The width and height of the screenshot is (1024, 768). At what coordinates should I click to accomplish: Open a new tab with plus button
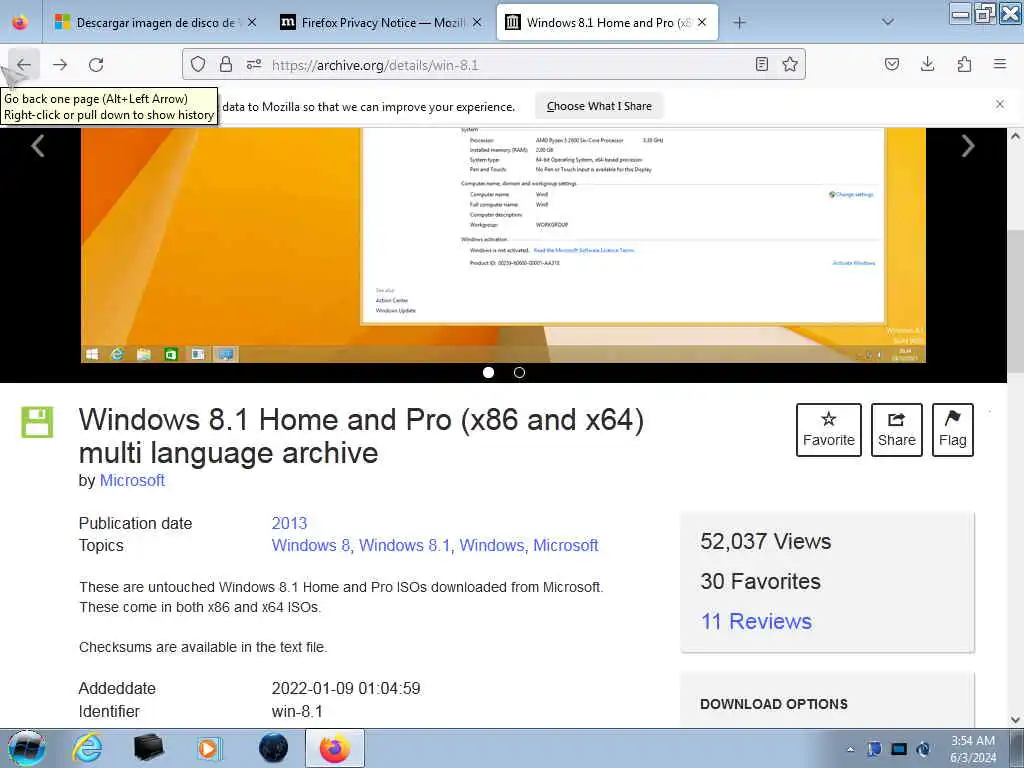tap(739, 23)
